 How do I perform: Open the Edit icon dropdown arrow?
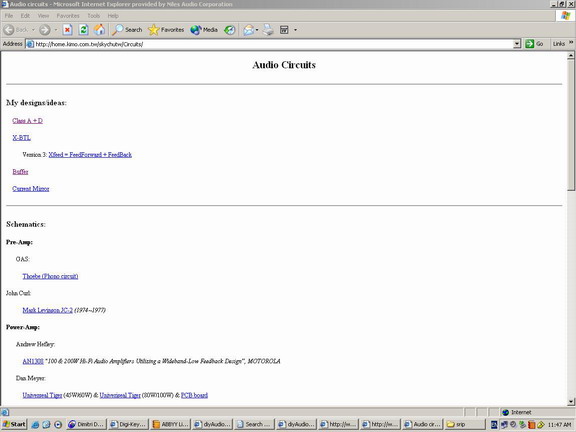click(x=295, y=30)
